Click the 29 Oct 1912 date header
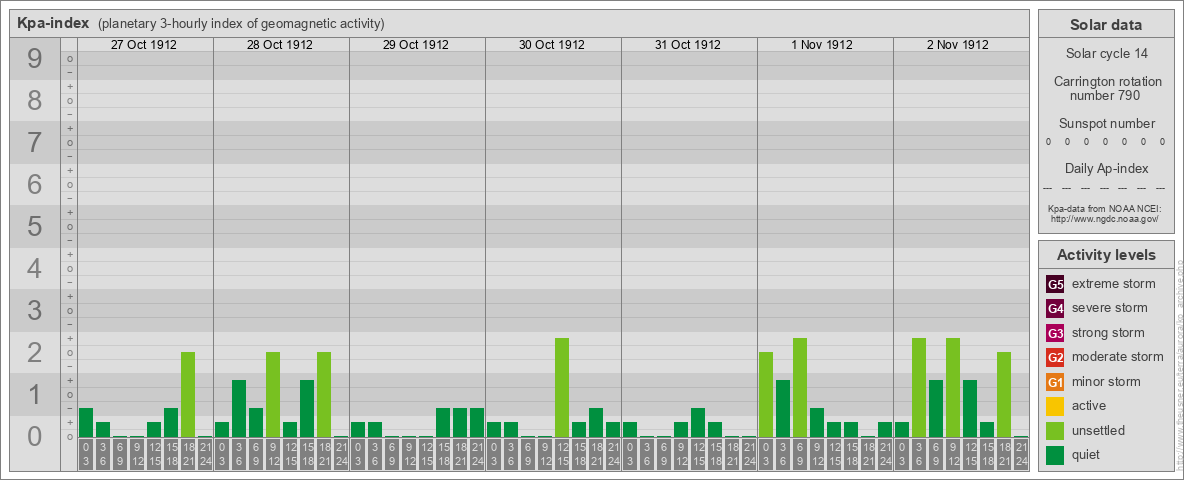1184x480 pixels. (415, 45)
